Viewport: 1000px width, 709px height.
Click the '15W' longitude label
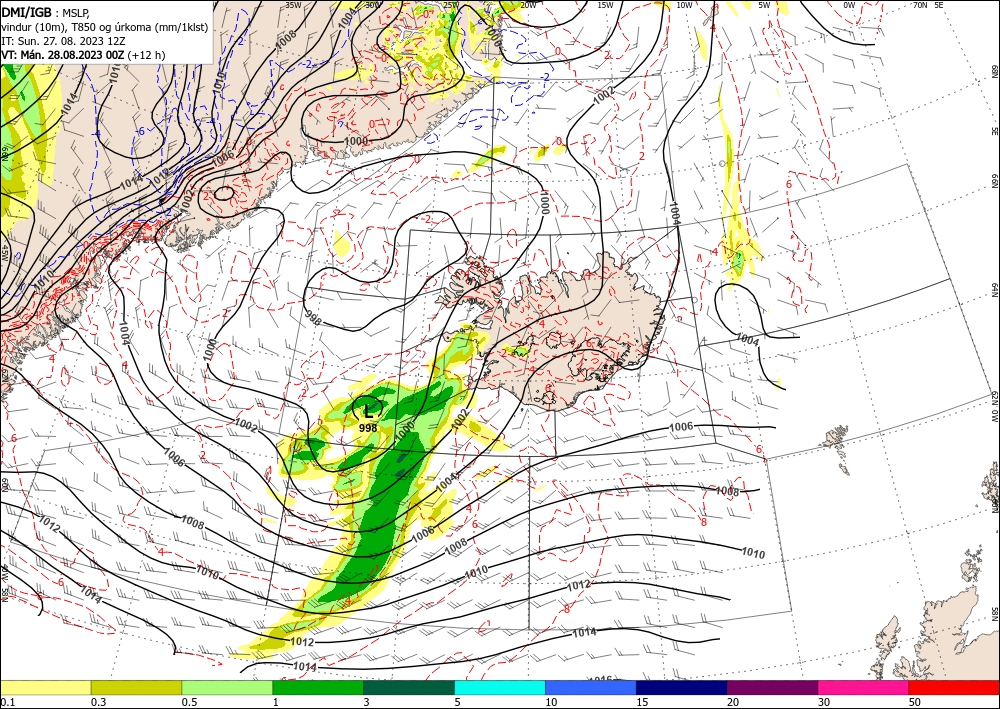point(605,5)
